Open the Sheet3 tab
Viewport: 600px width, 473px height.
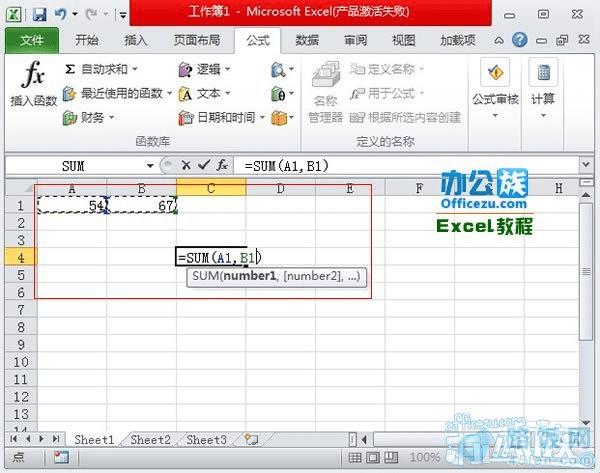pos(207,440)
